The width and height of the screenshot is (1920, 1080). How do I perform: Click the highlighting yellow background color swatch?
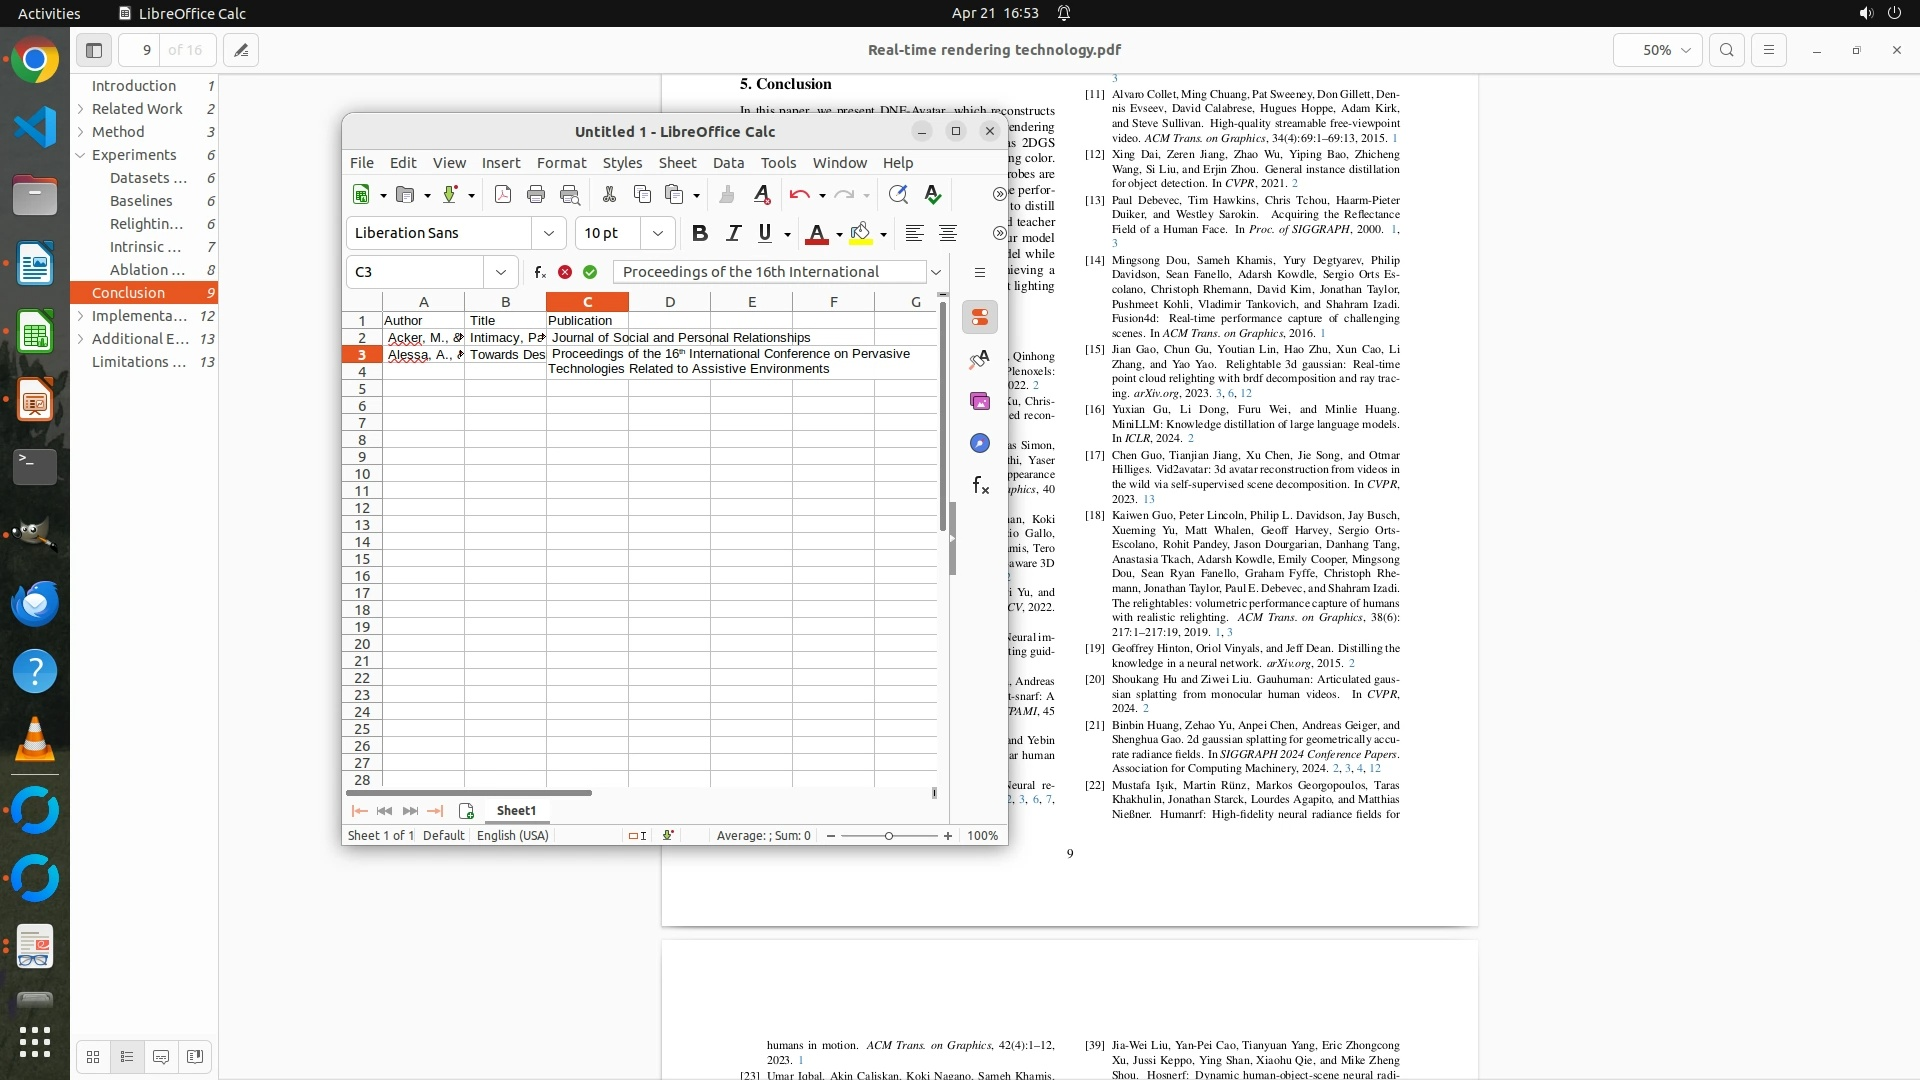pyautogui.click(x=860, y=234)
